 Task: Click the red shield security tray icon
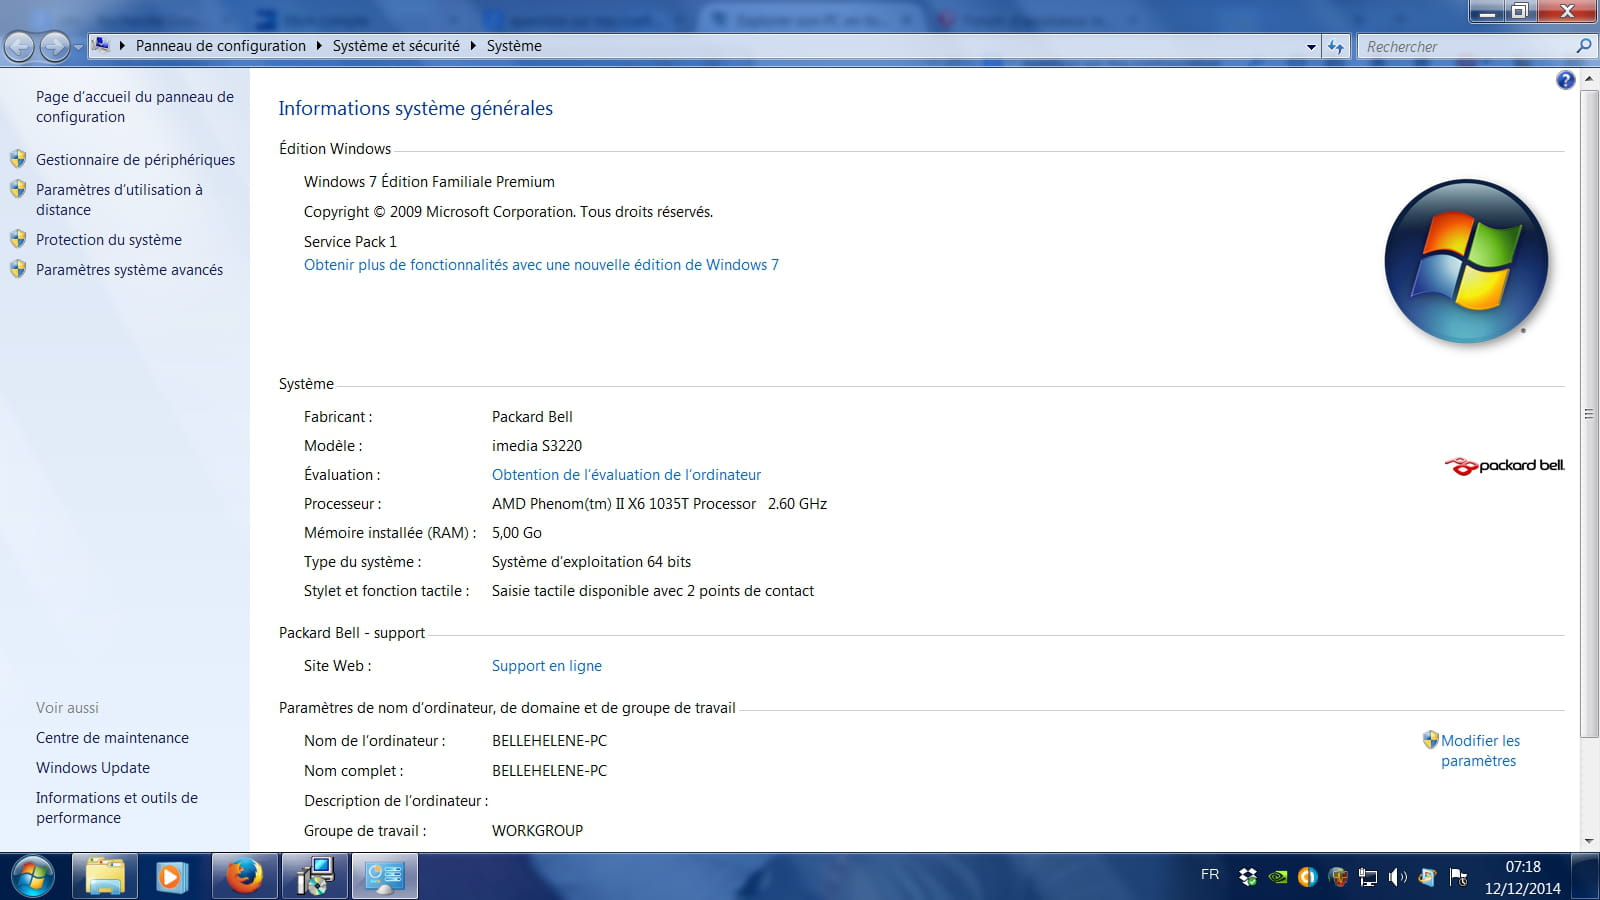pos(1338,878)
